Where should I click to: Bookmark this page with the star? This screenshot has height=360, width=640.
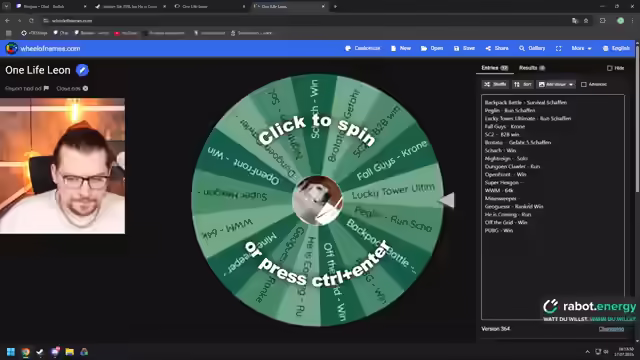coord(586,20)
